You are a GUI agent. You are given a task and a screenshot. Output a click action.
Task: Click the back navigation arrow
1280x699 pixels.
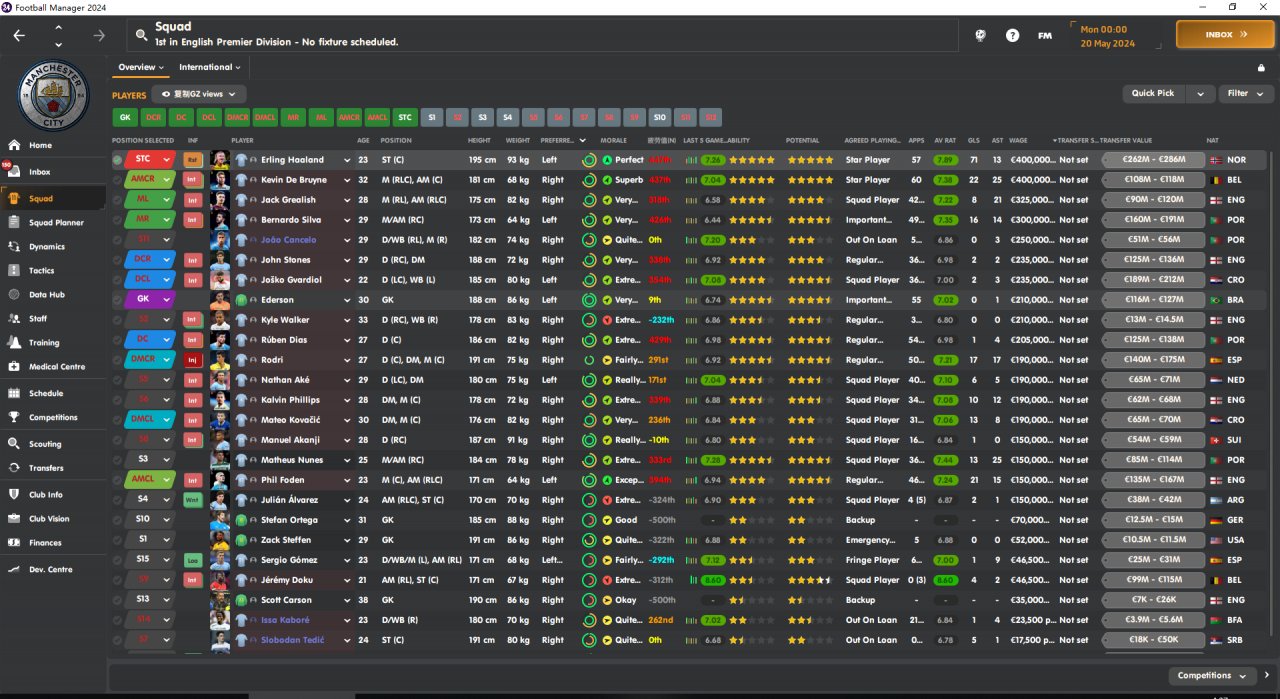pyautogui.click(x=19, y=35)
